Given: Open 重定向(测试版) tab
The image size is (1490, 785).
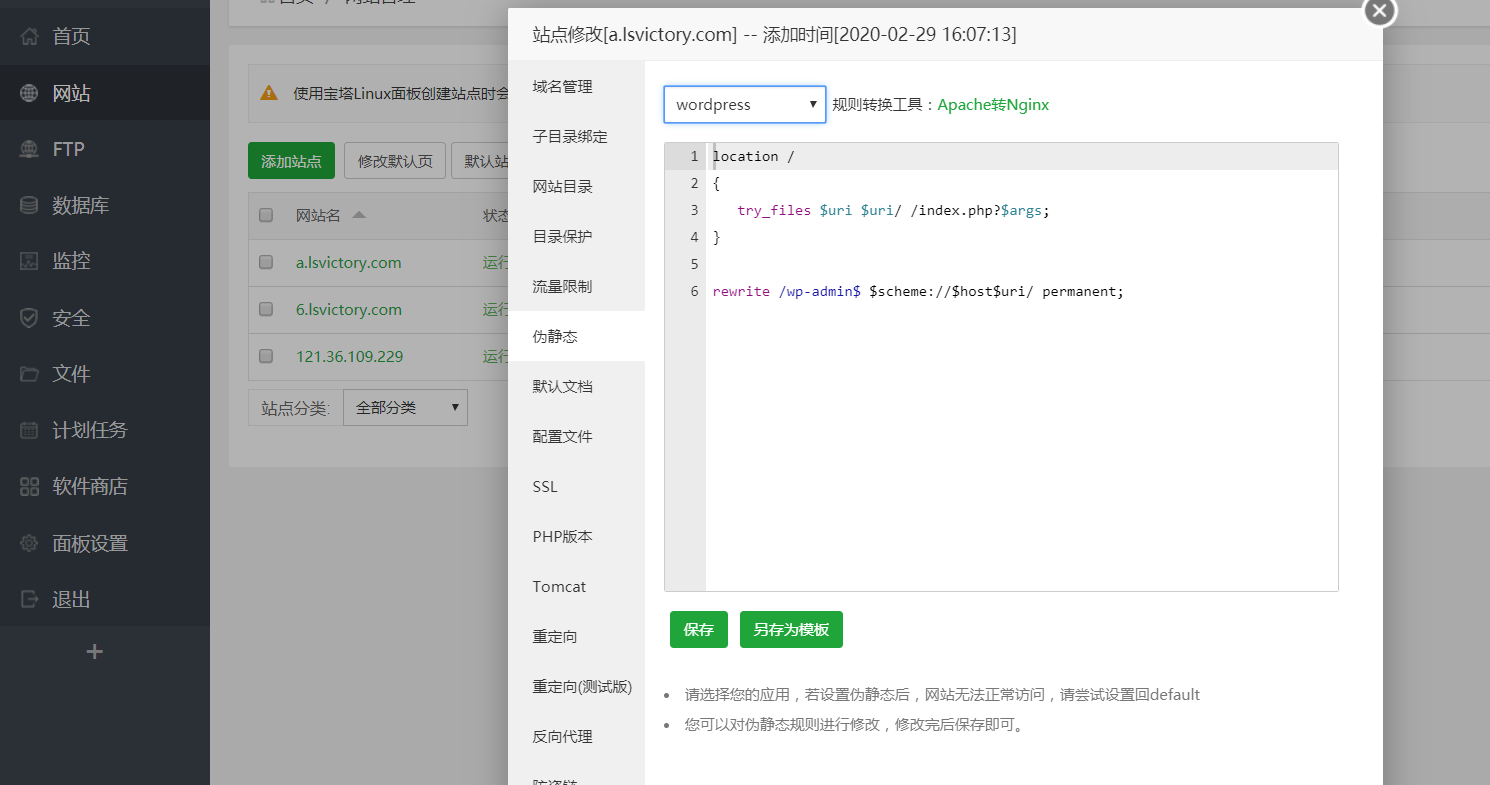Looking at the screenshot, I should (x=576, y=687).
